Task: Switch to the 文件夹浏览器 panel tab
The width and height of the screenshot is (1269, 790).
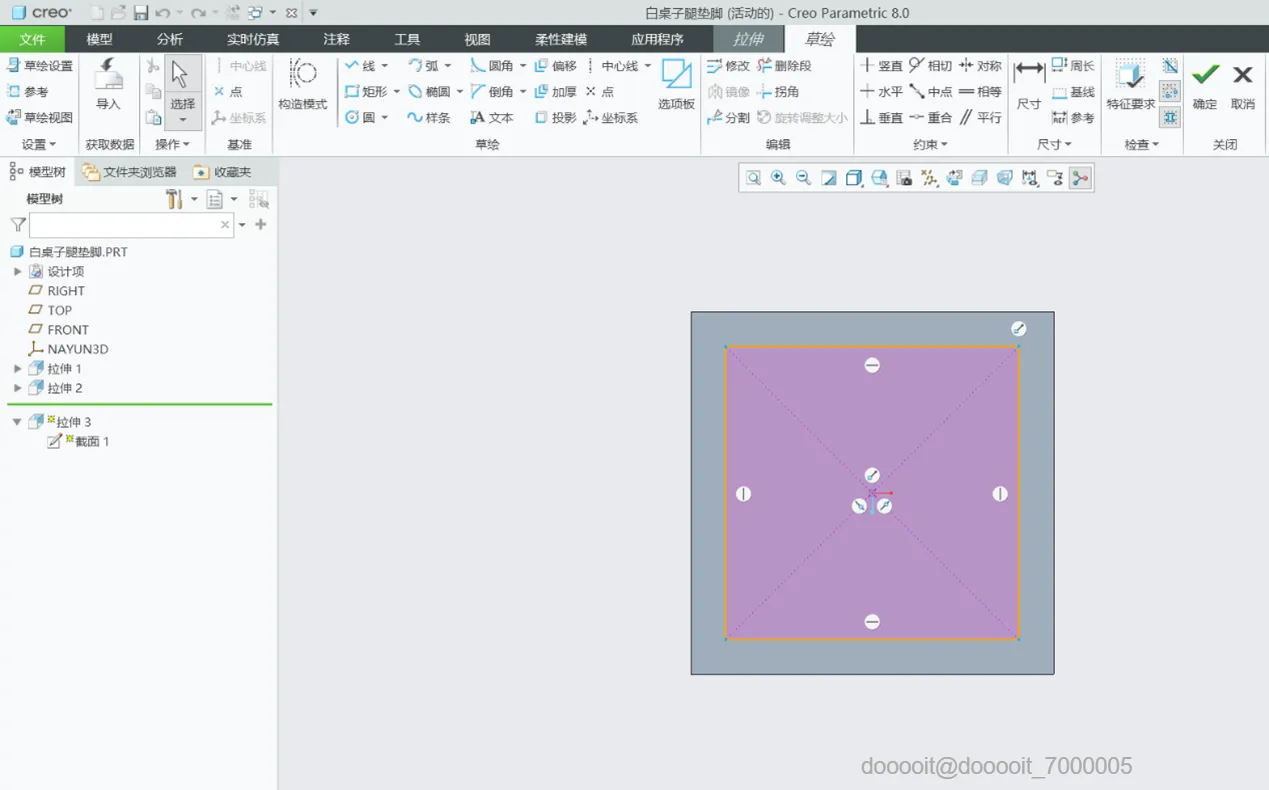Action: [130, 172]
